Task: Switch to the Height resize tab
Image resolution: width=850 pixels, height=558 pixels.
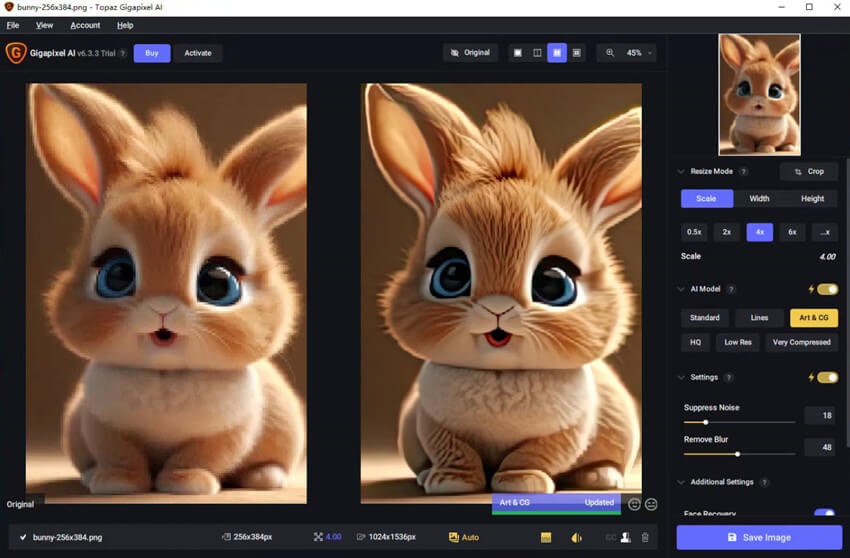Action: click(x=812, y=198)
